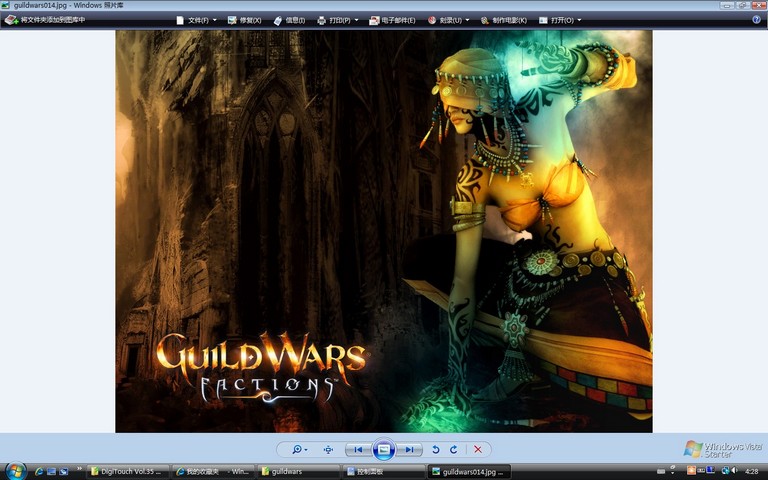
Task: Switch to 我的收藏夹 taskbar window
Action: tap(215, 471)
